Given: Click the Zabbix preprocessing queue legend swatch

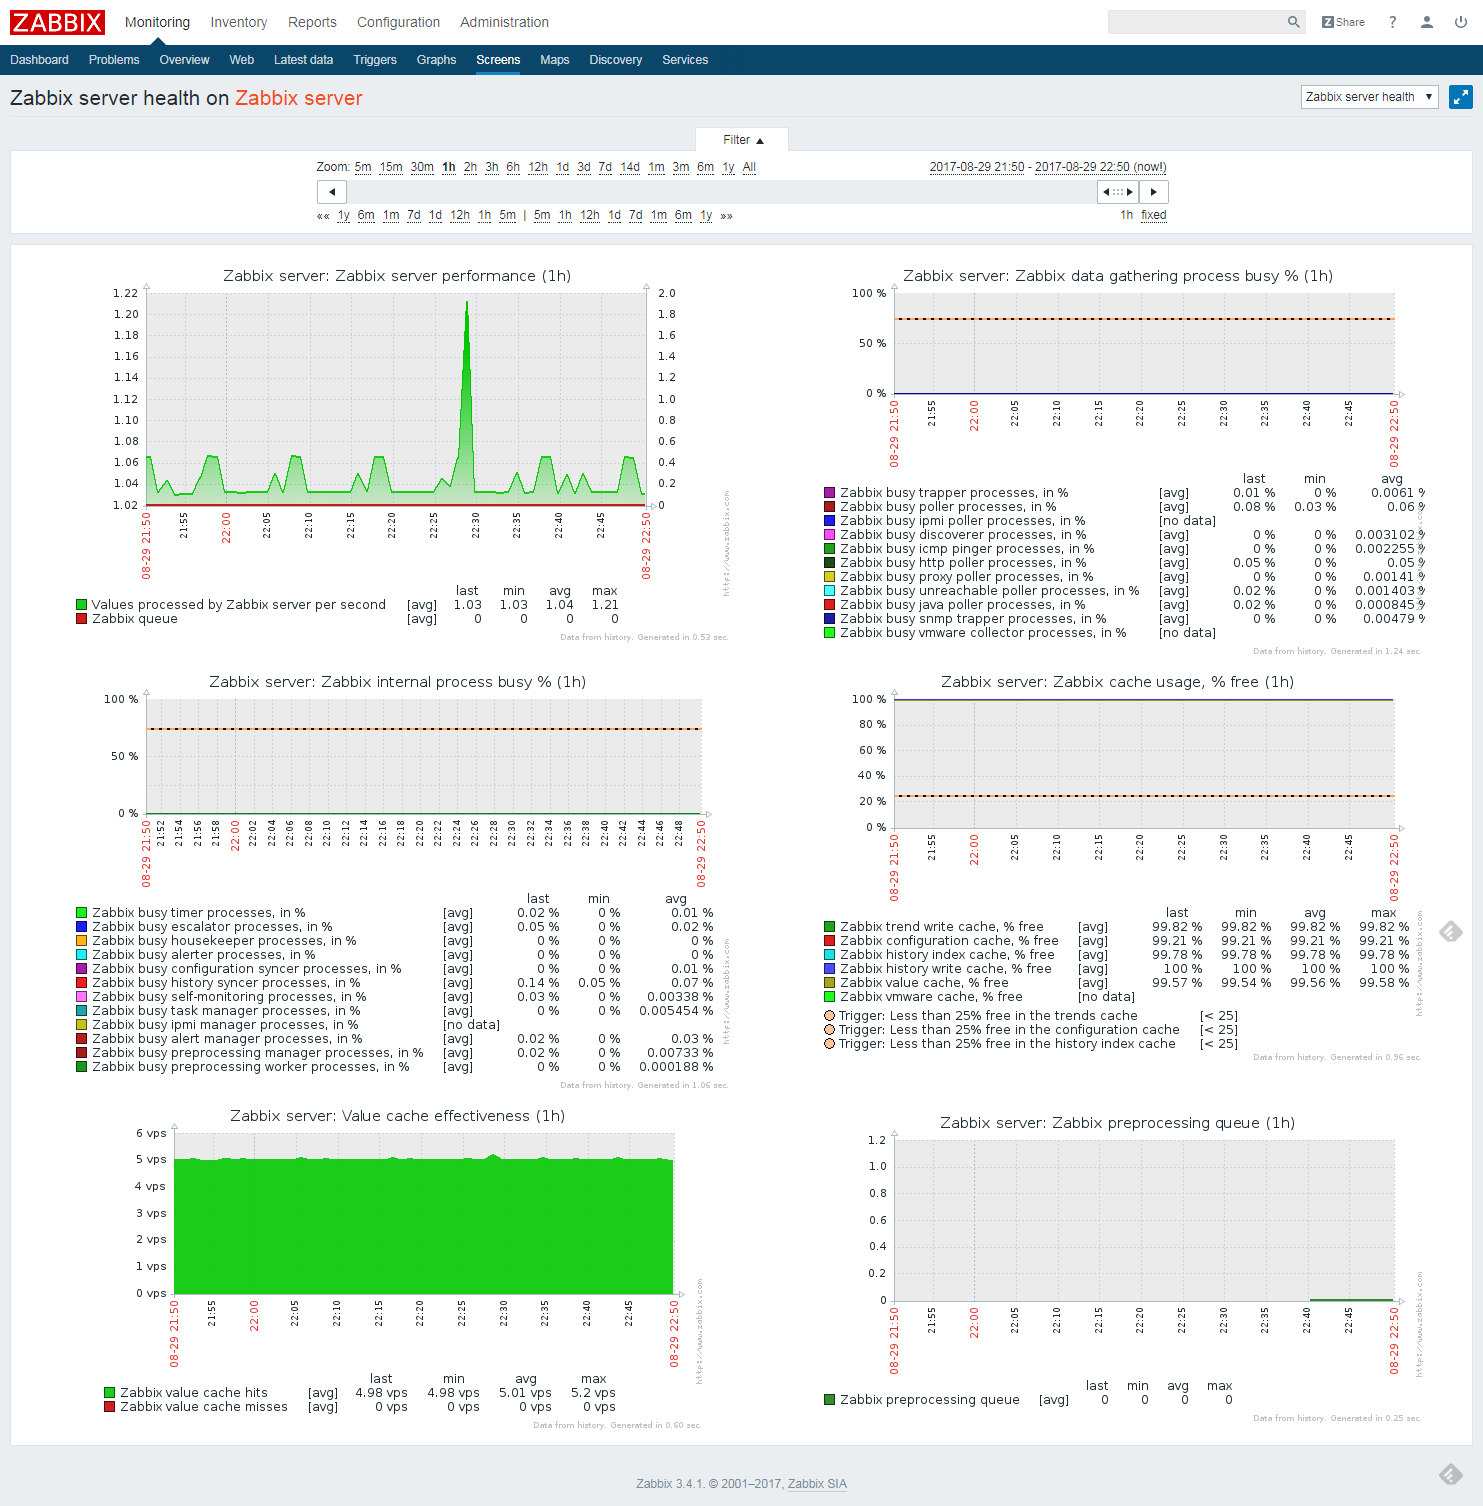Looking at the screenshot, I should (829, 1400).
